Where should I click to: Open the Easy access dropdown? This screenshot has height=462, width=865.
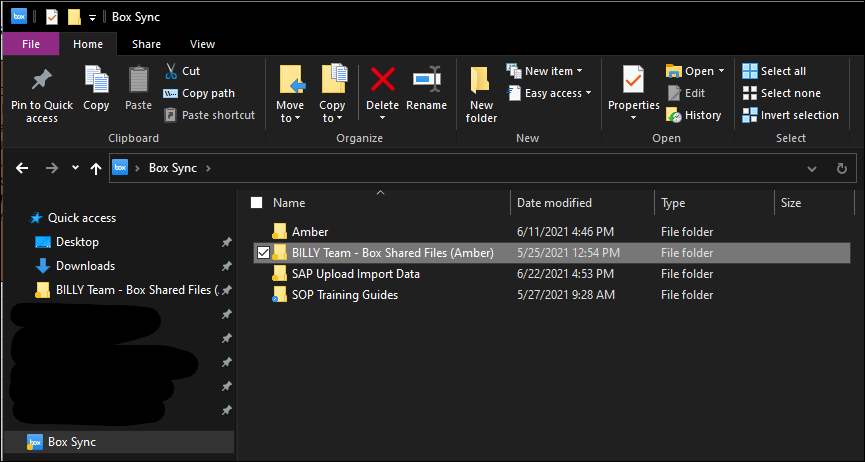click(549, 93)
